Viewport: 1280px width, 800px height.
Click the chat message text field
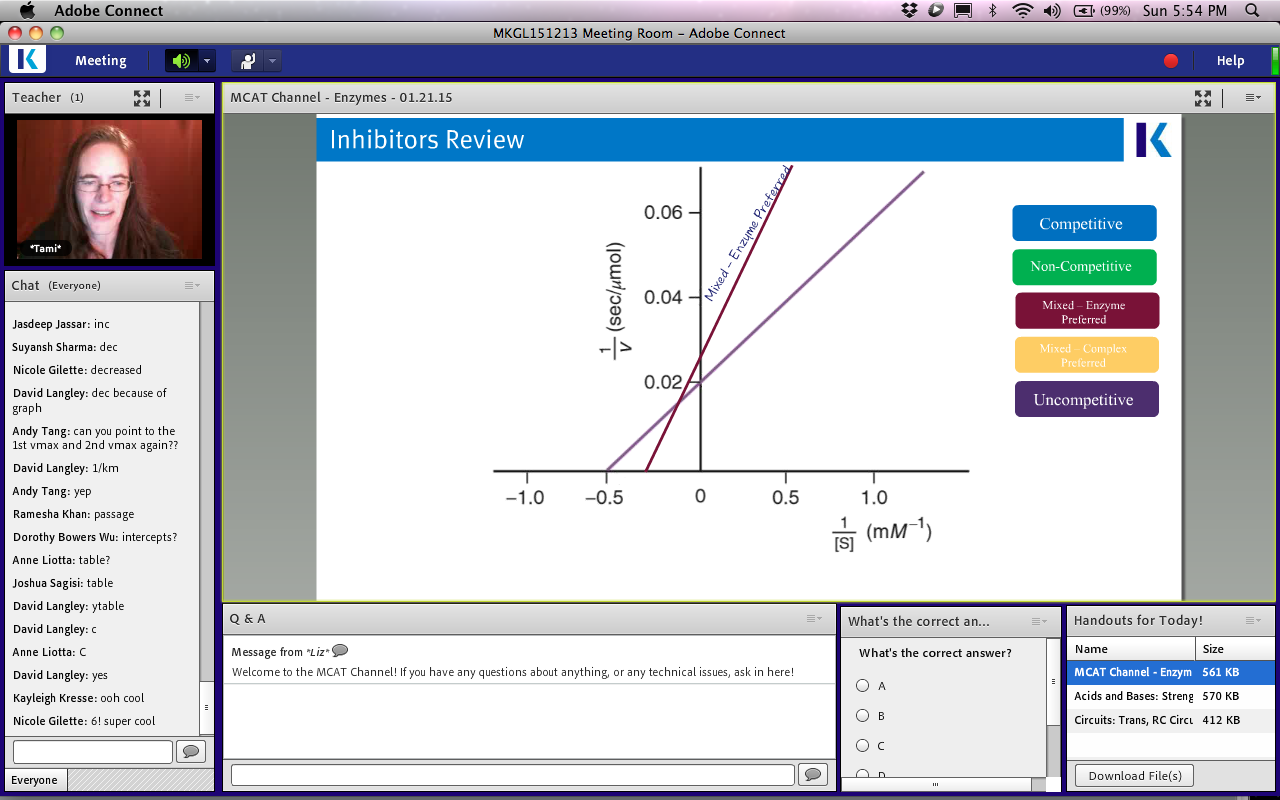coord(92,751)
